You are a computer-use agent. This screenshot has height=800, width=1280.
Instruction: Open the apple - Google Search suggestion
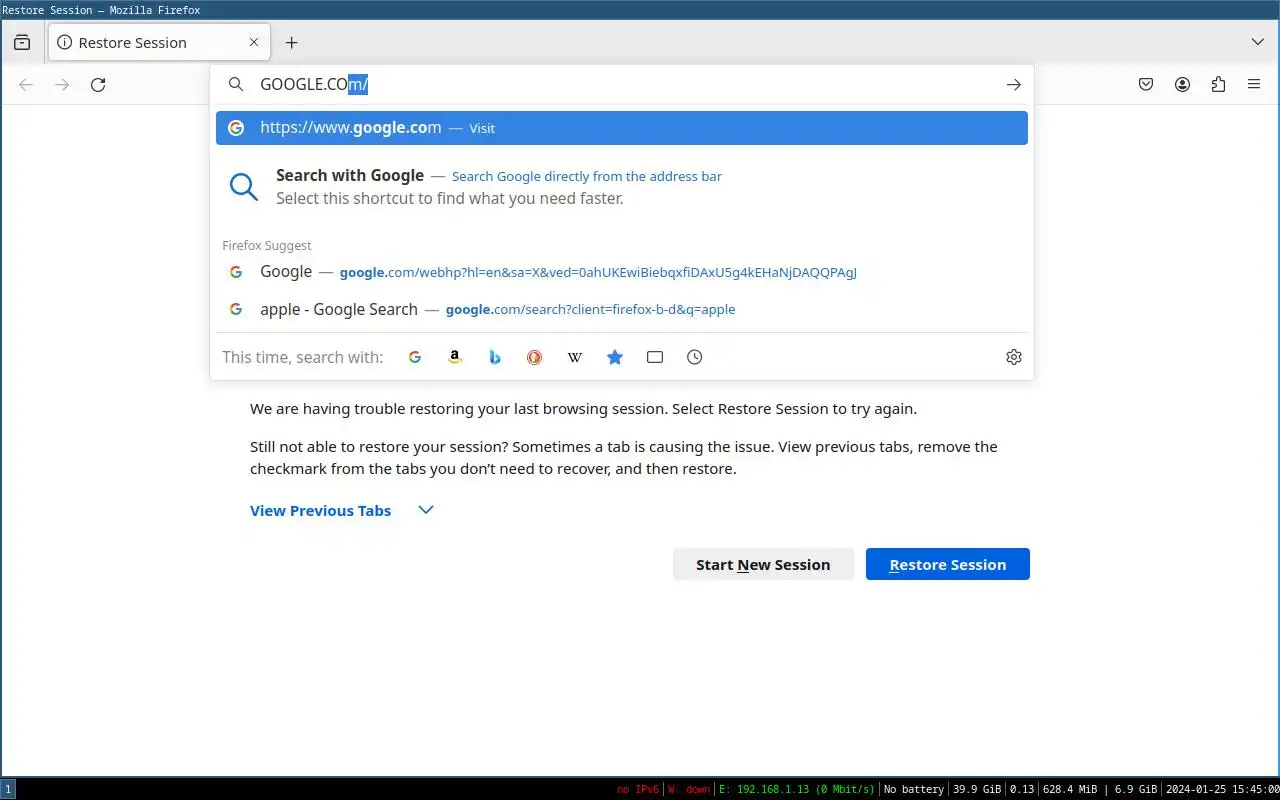point(622,309)
